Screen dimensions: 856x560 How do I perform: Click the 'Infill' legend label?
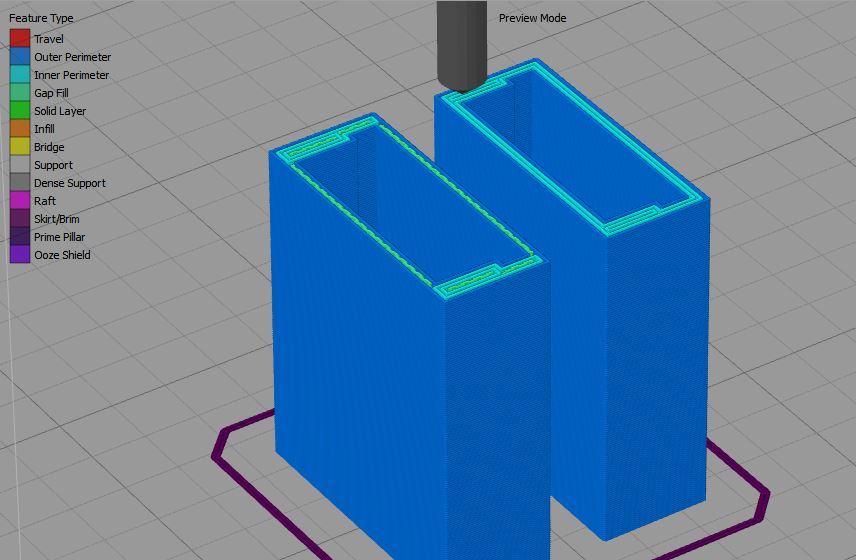point(44,129)
